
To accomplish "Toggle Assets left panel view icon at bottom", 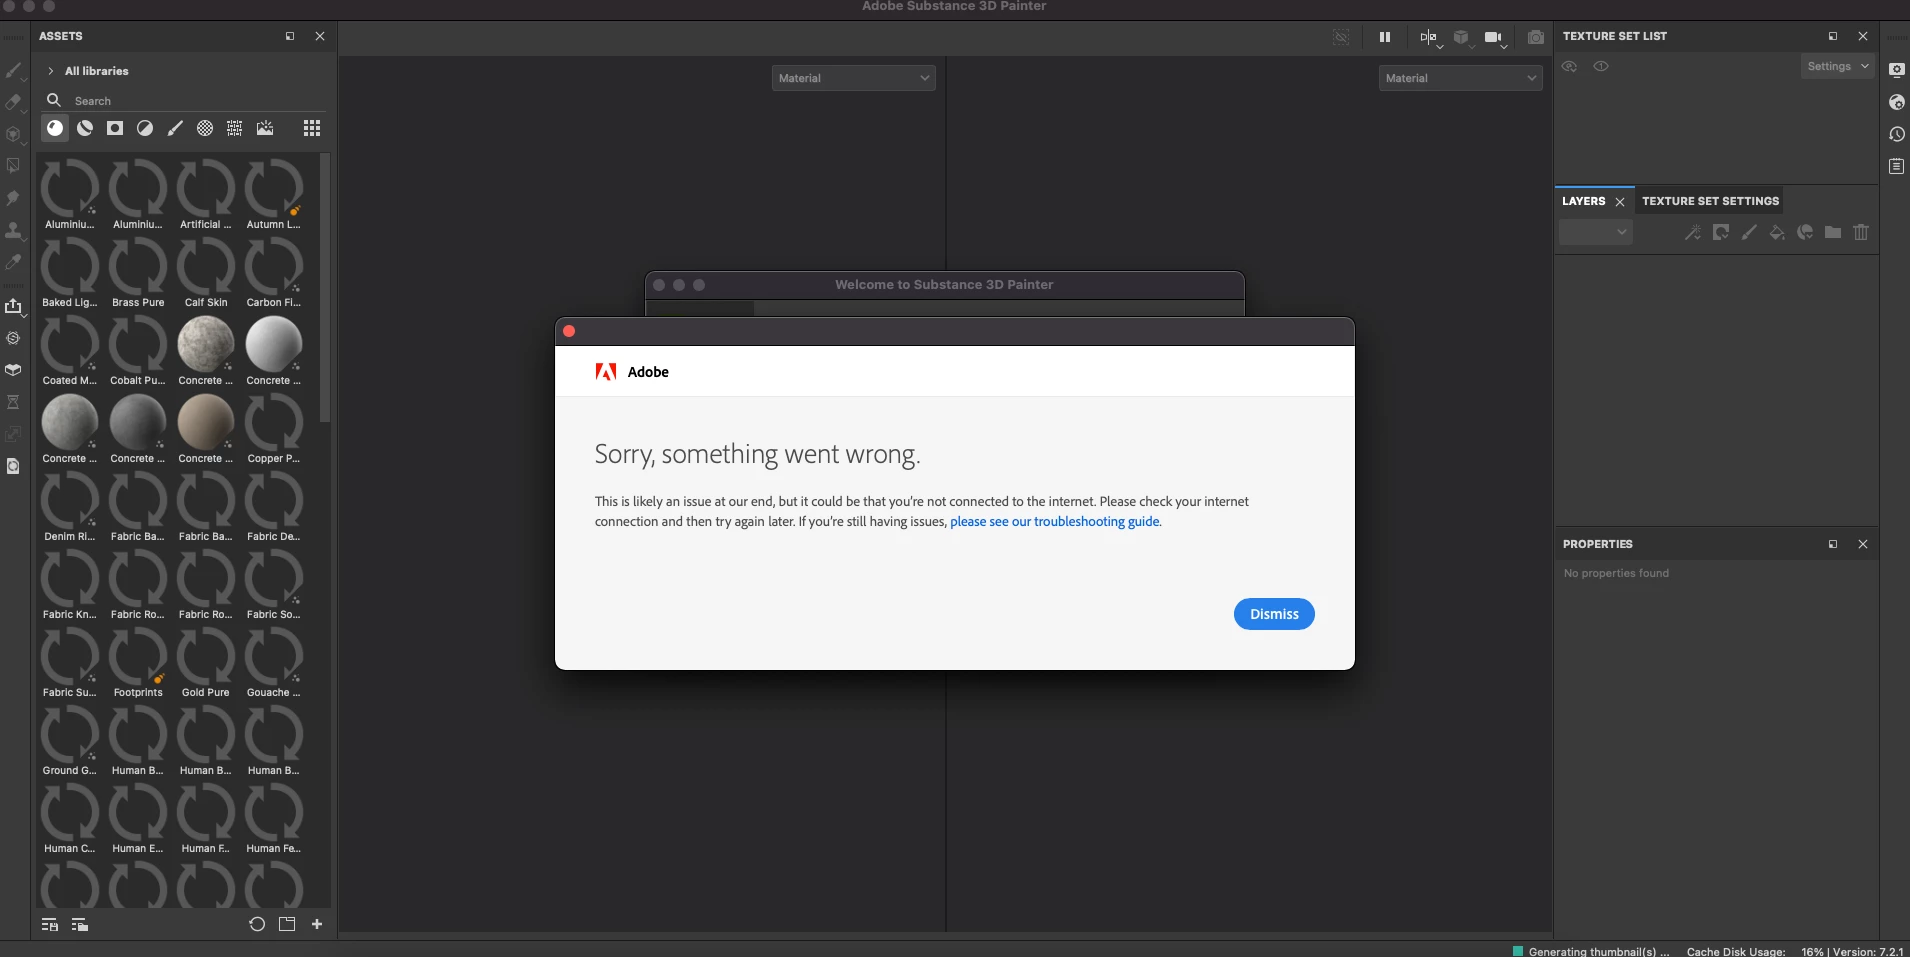I will tap(49, 925).
